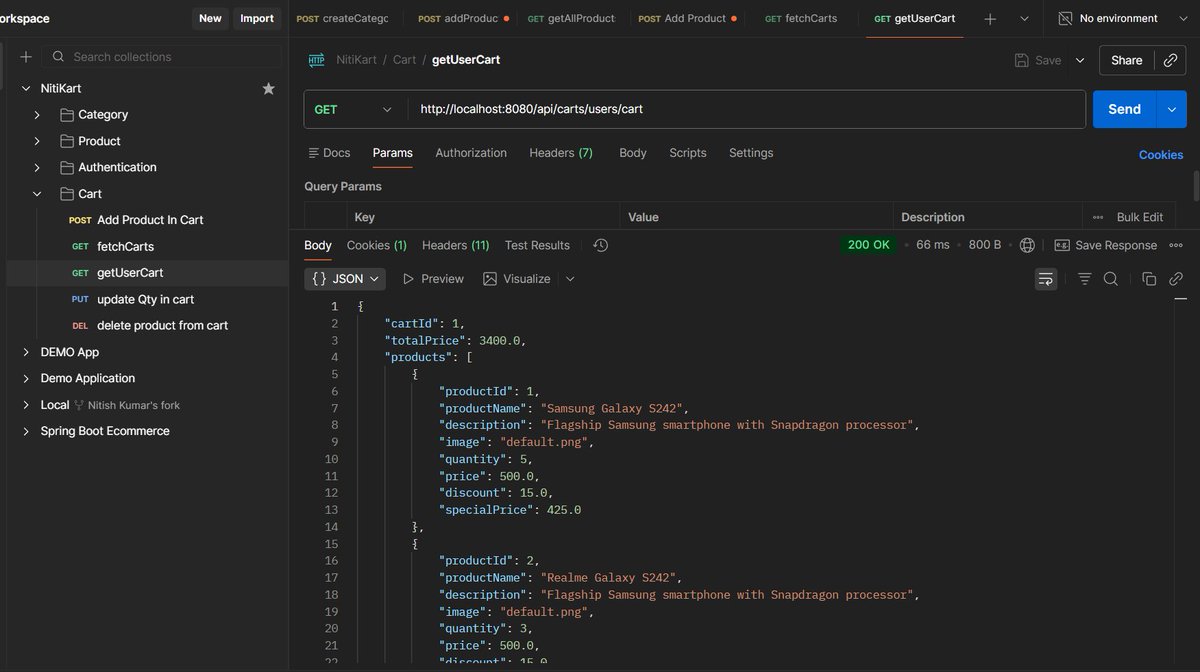Viewport: 1200px width, 672px height.
Task: Switch to the getAllProducts request tab
Action: click(571, 18)
